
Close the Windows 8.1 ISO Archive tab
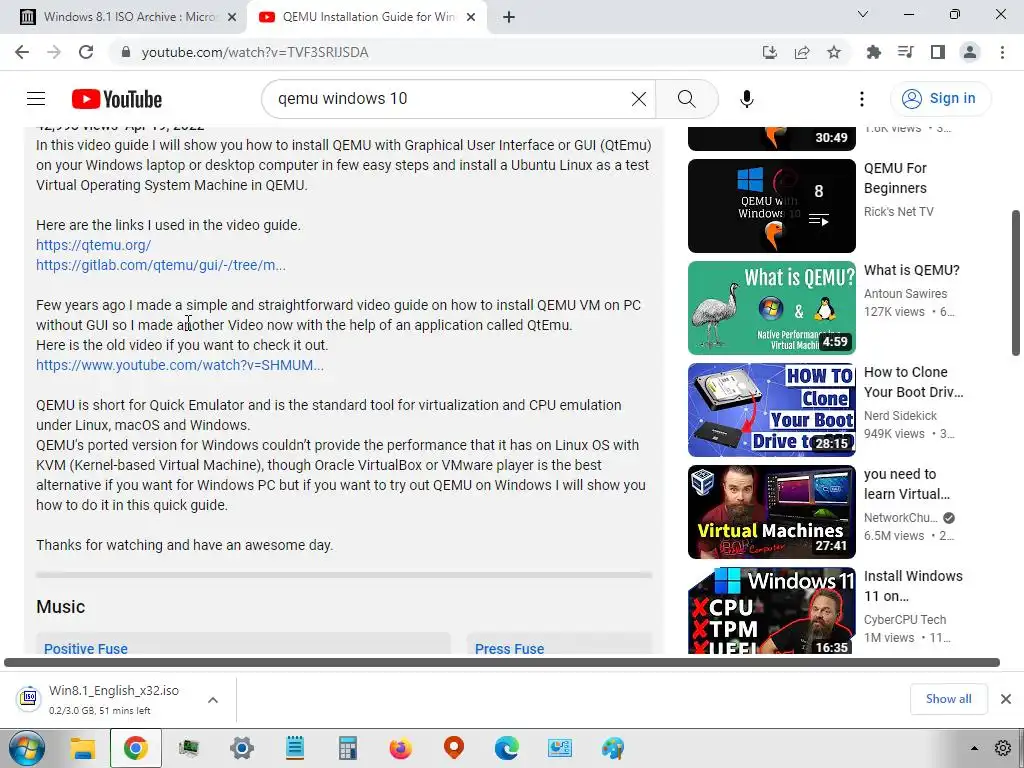[x=232, y=18]
